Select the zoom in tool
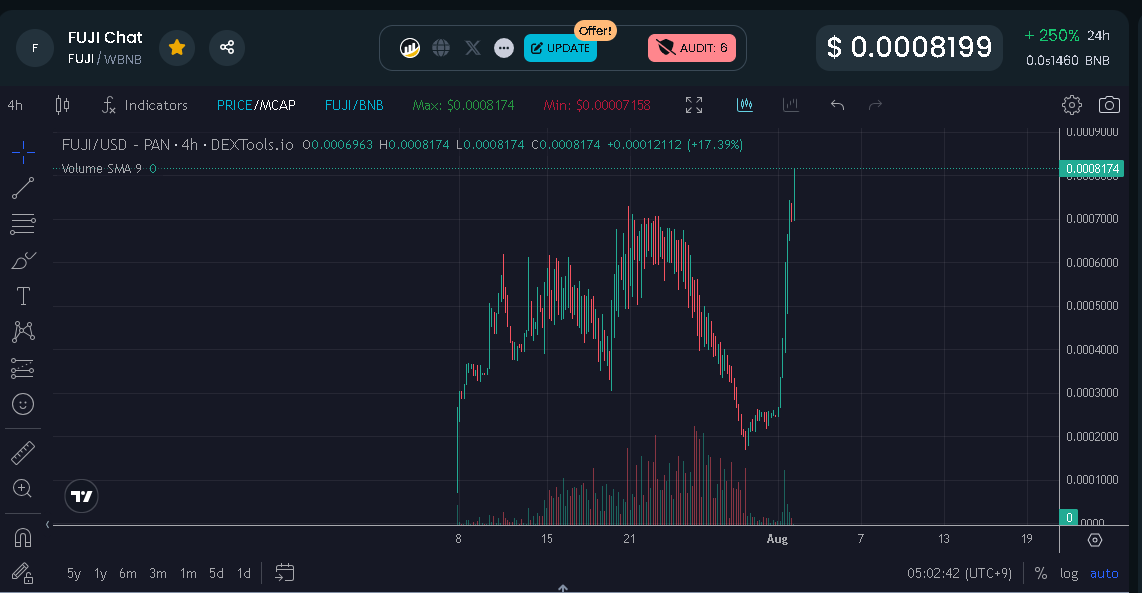 tap(23, 489)
